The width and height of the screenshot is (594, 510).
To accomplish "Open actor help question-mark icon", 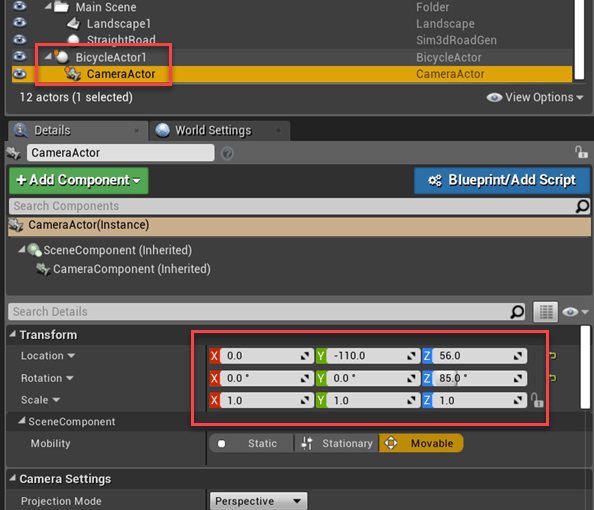I will [227, 153].
